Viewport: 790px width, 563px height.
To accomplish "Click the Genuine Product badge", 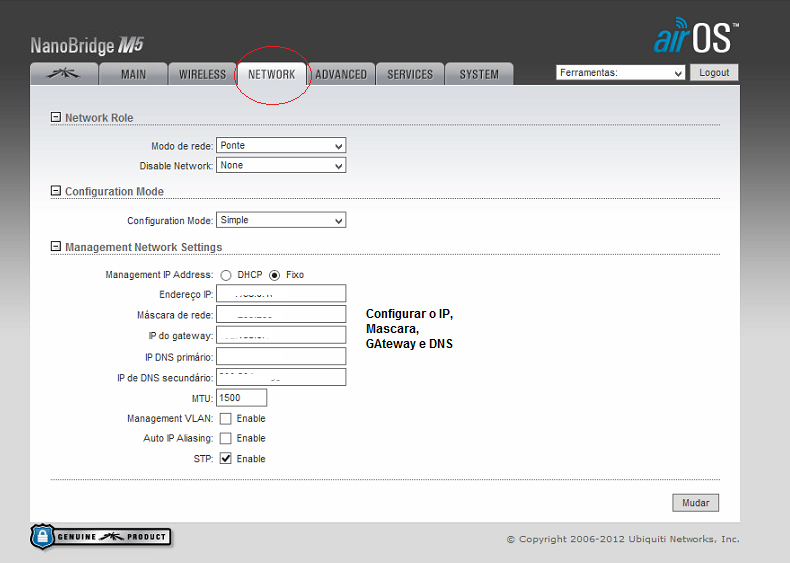I will click(x=101, y=537).
